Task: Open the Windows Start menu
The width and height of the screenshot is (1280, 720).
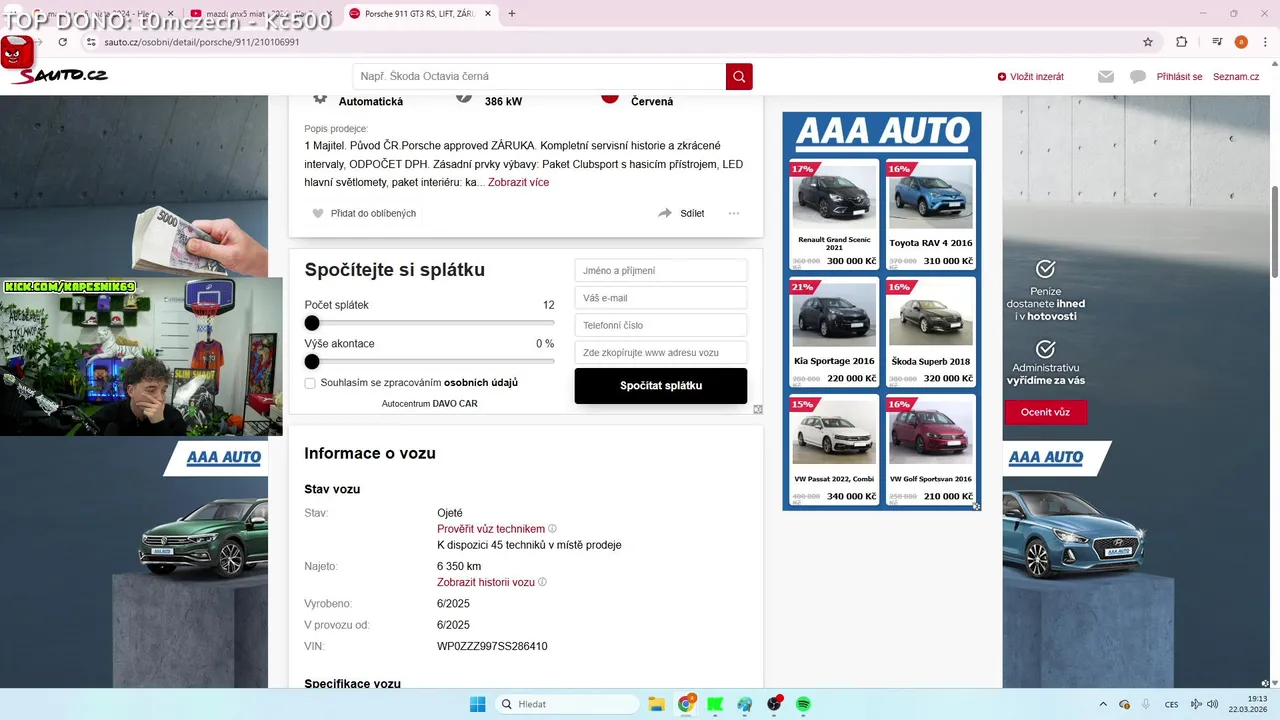Action: (477, 704)
